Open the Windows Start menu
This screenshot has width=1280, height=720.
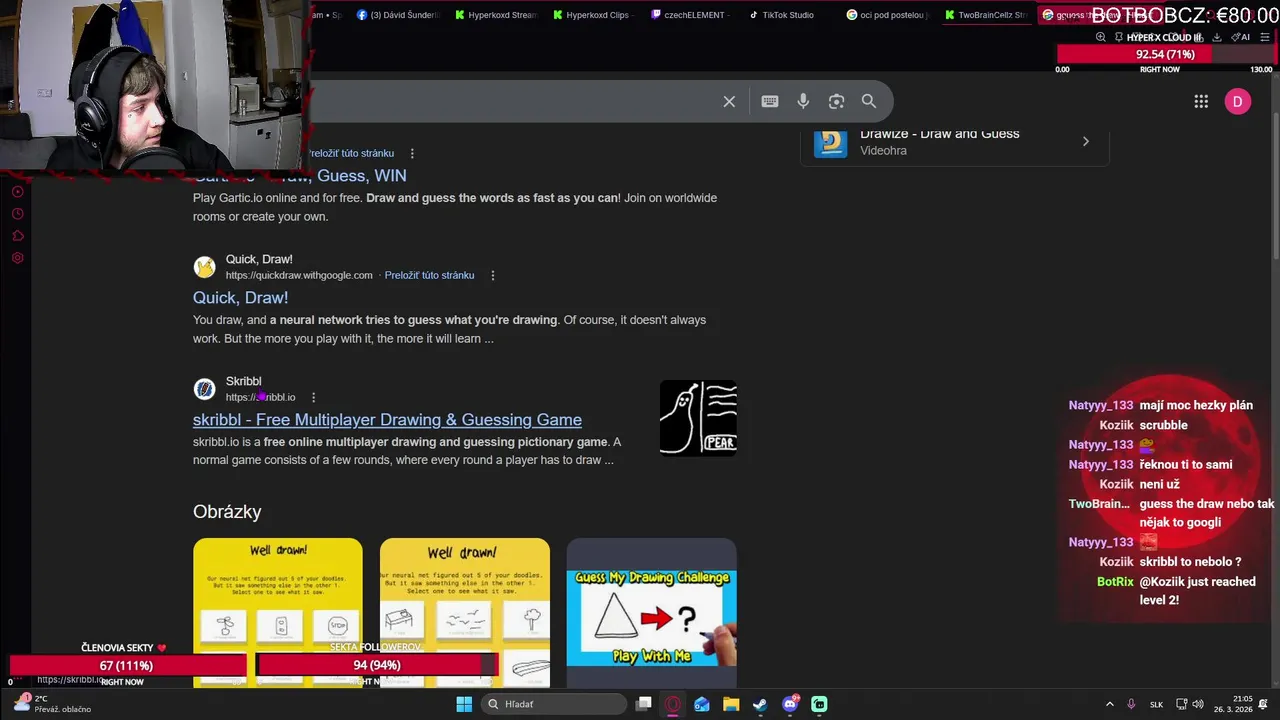[464, 704]
